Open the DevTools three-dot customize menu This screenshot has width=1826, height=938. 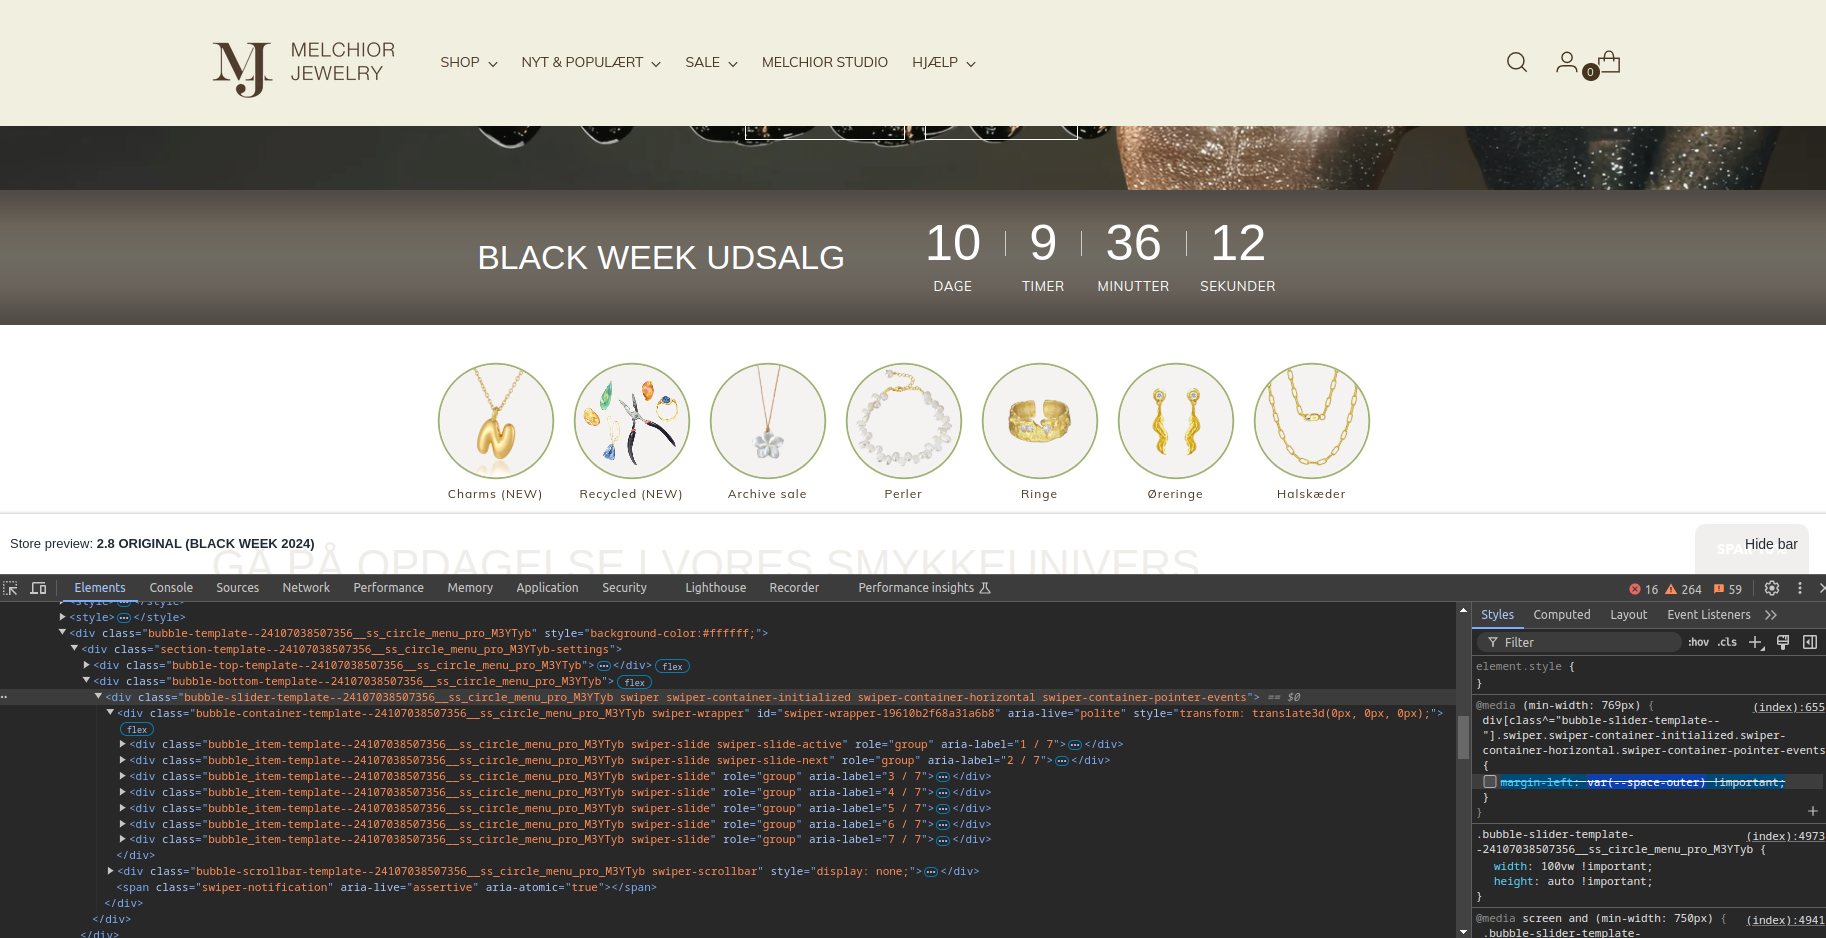click(x=1800, y=588)
